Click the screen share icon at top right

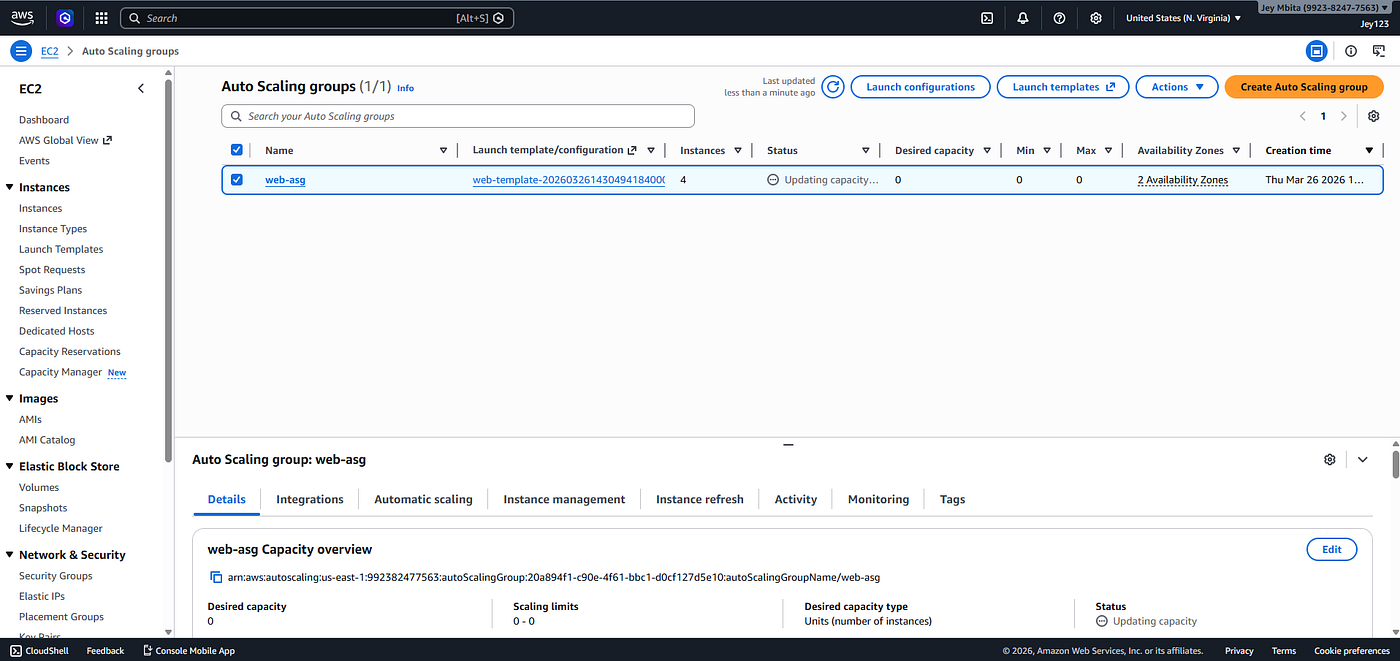click(1379, 51)
